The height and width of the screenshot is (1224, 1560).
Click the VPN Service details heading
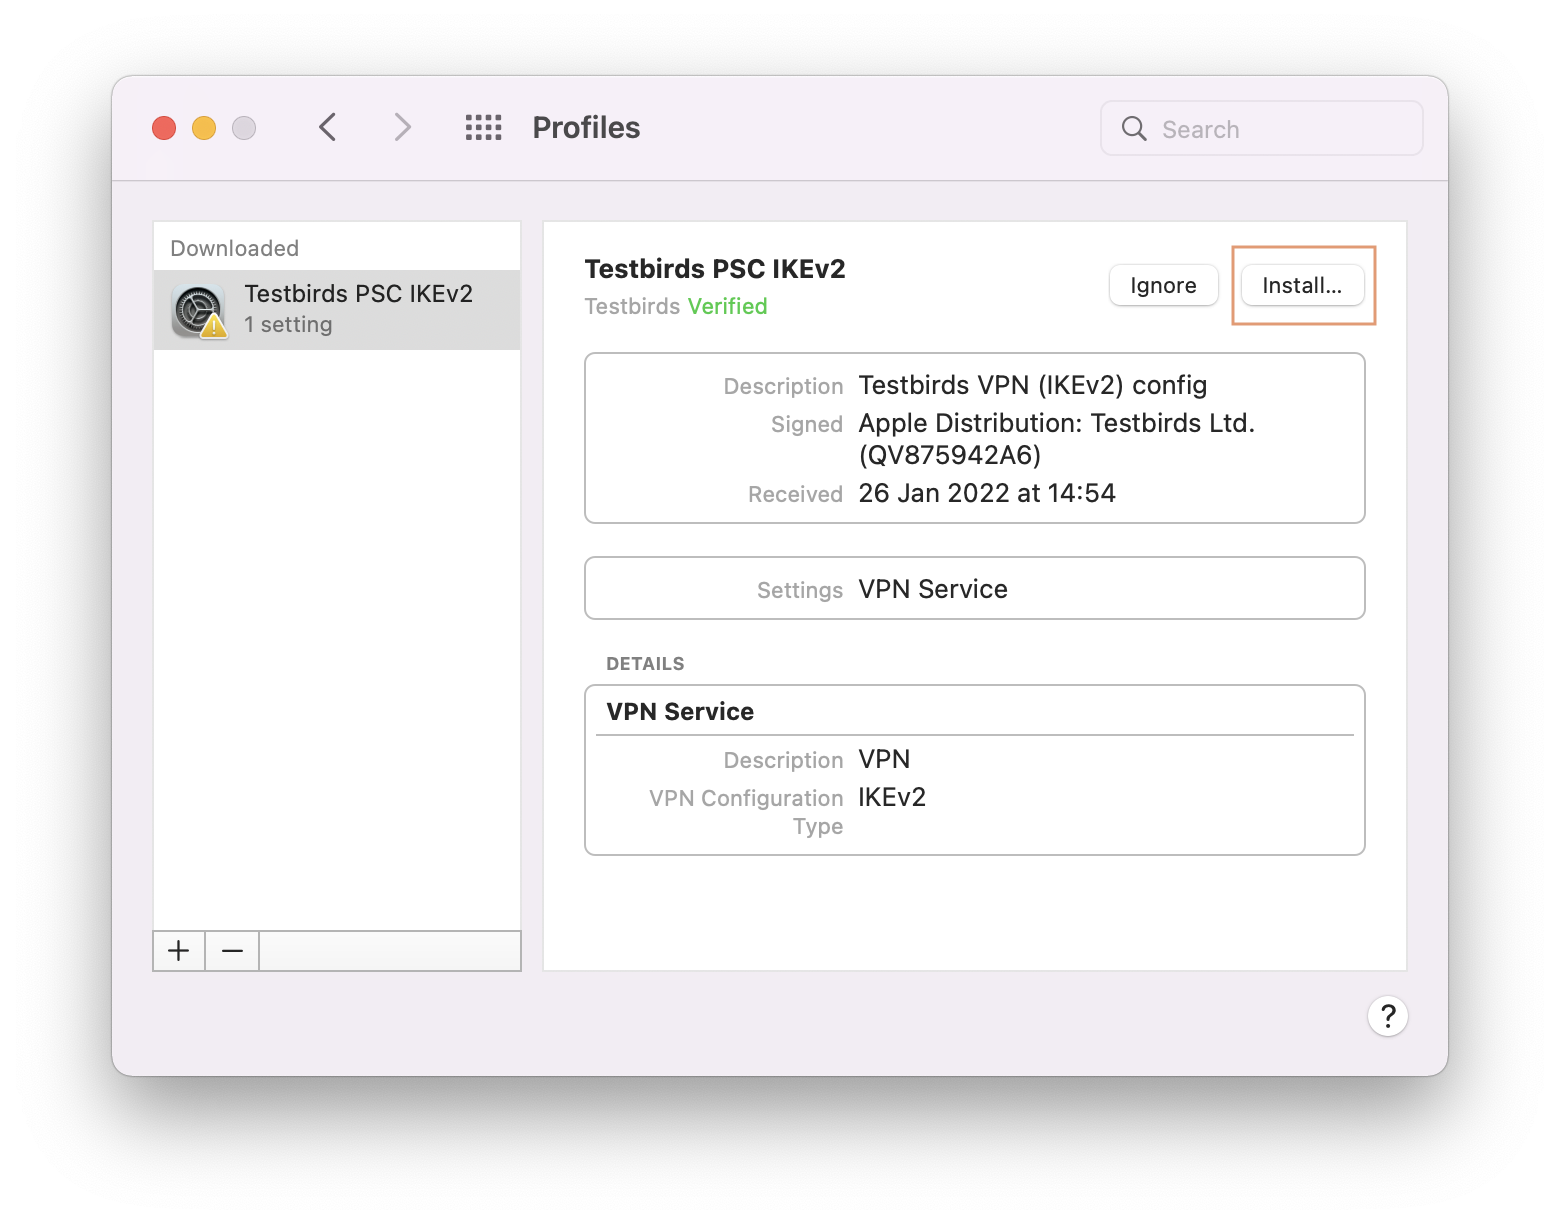680,712
